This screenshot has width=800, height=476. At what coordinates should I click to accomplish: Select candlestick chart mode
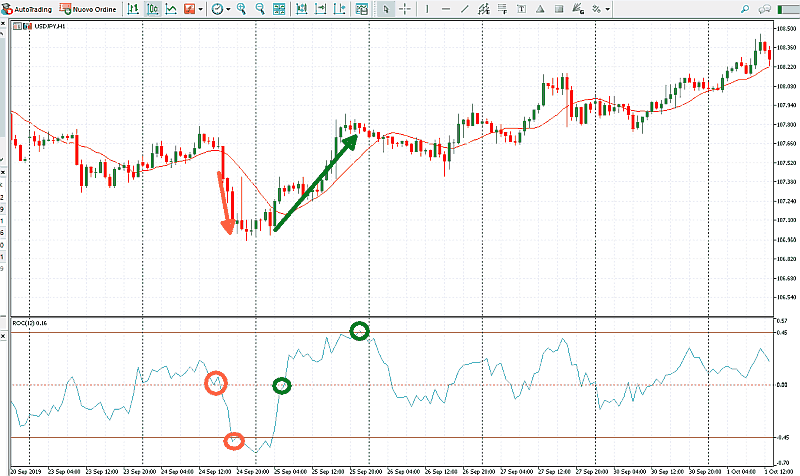point(153,8)
